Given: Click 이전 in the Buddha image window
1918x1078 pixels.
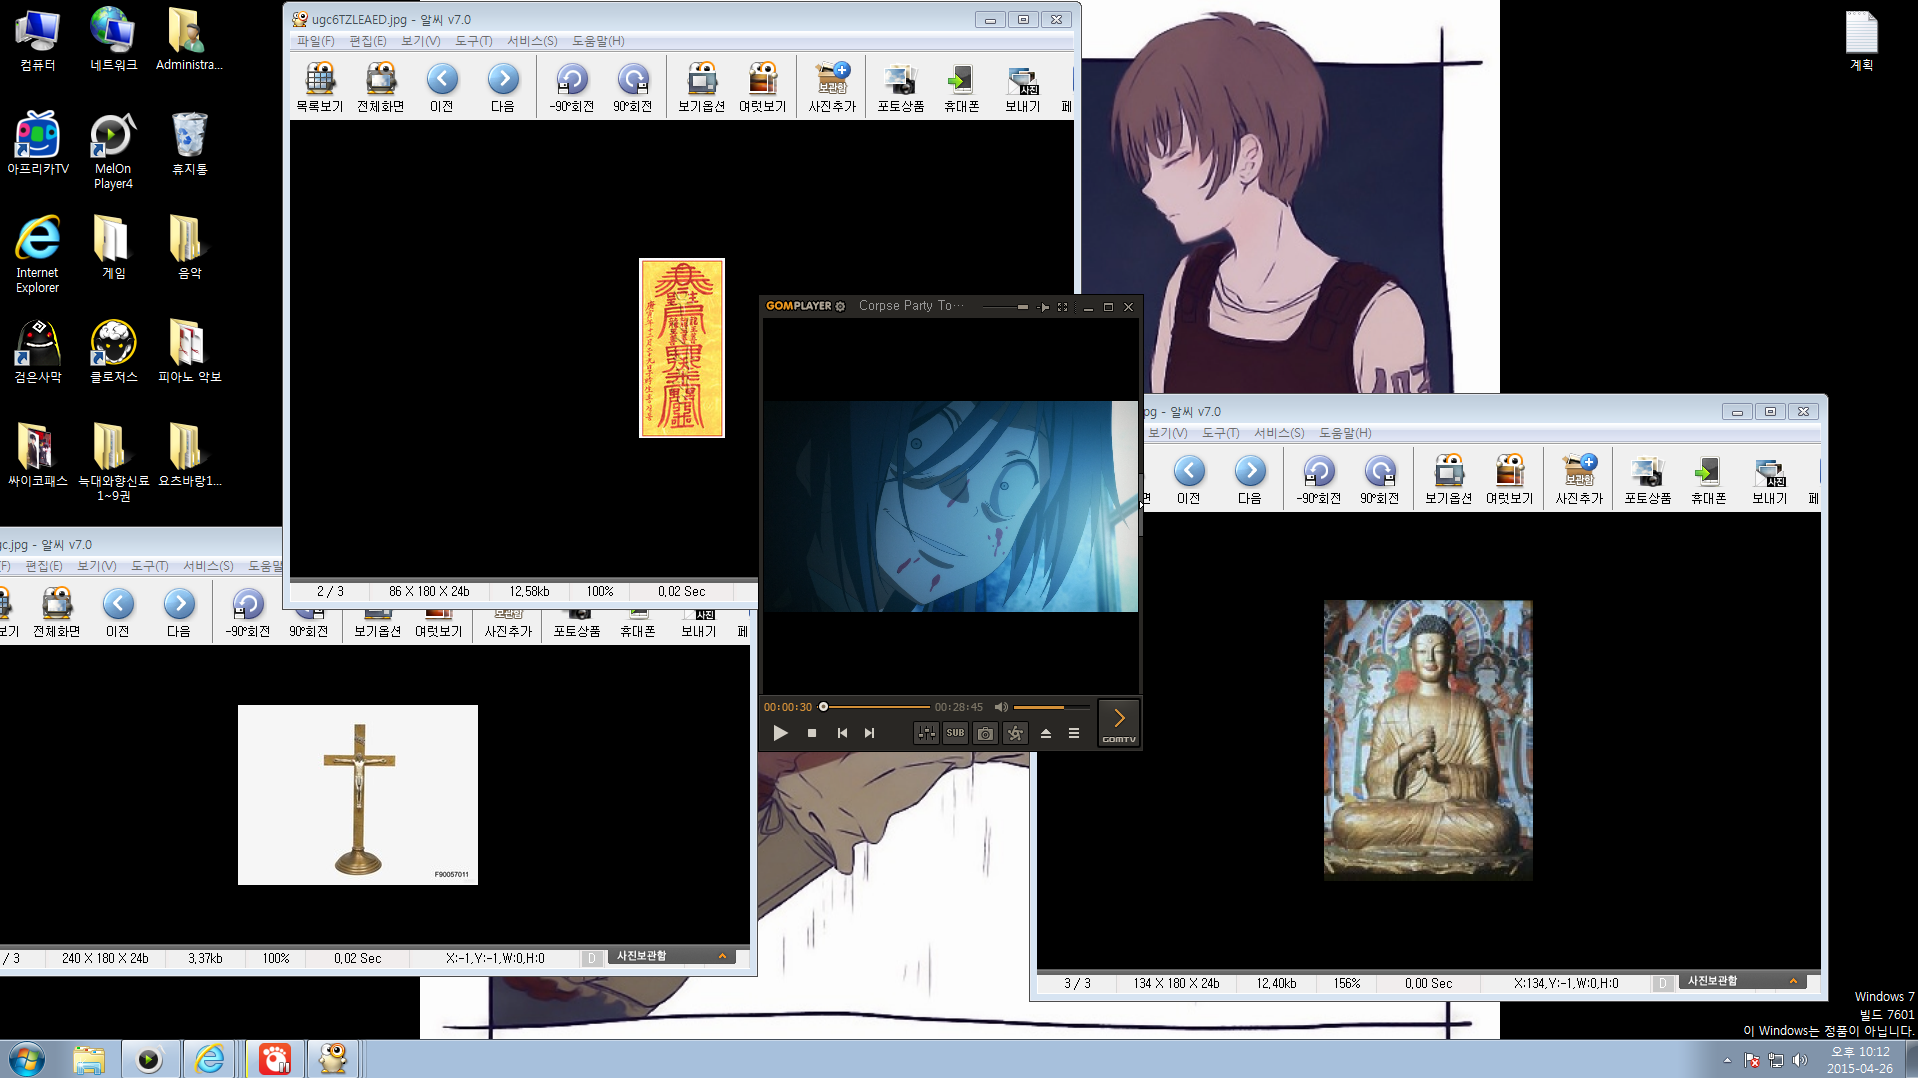Looking at the screenshot, I should click(1189, 479).
